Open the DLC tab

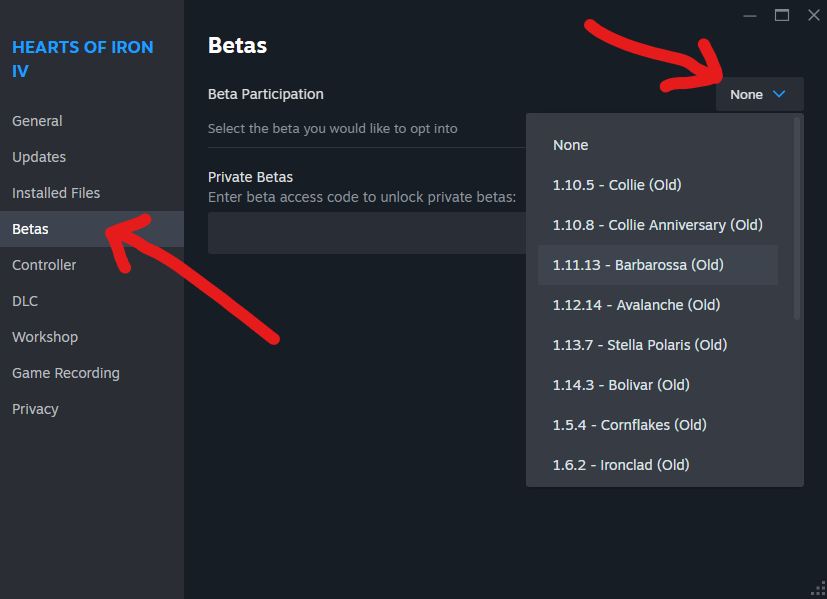pos(25,301)
